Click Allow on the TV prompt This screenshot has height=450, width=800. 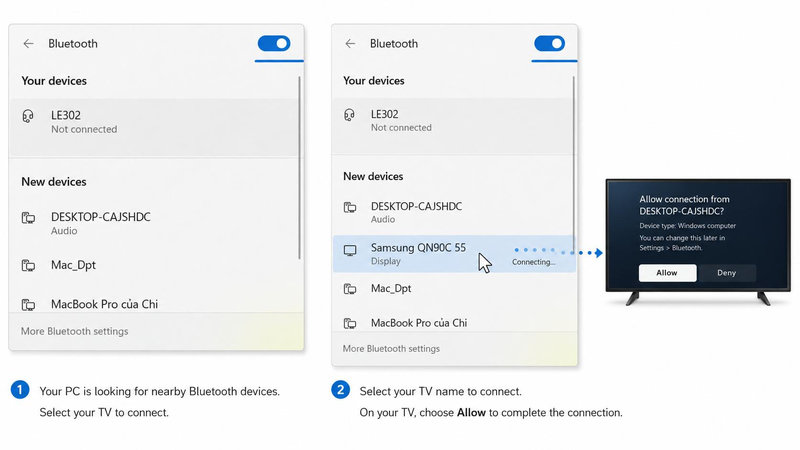667,273
